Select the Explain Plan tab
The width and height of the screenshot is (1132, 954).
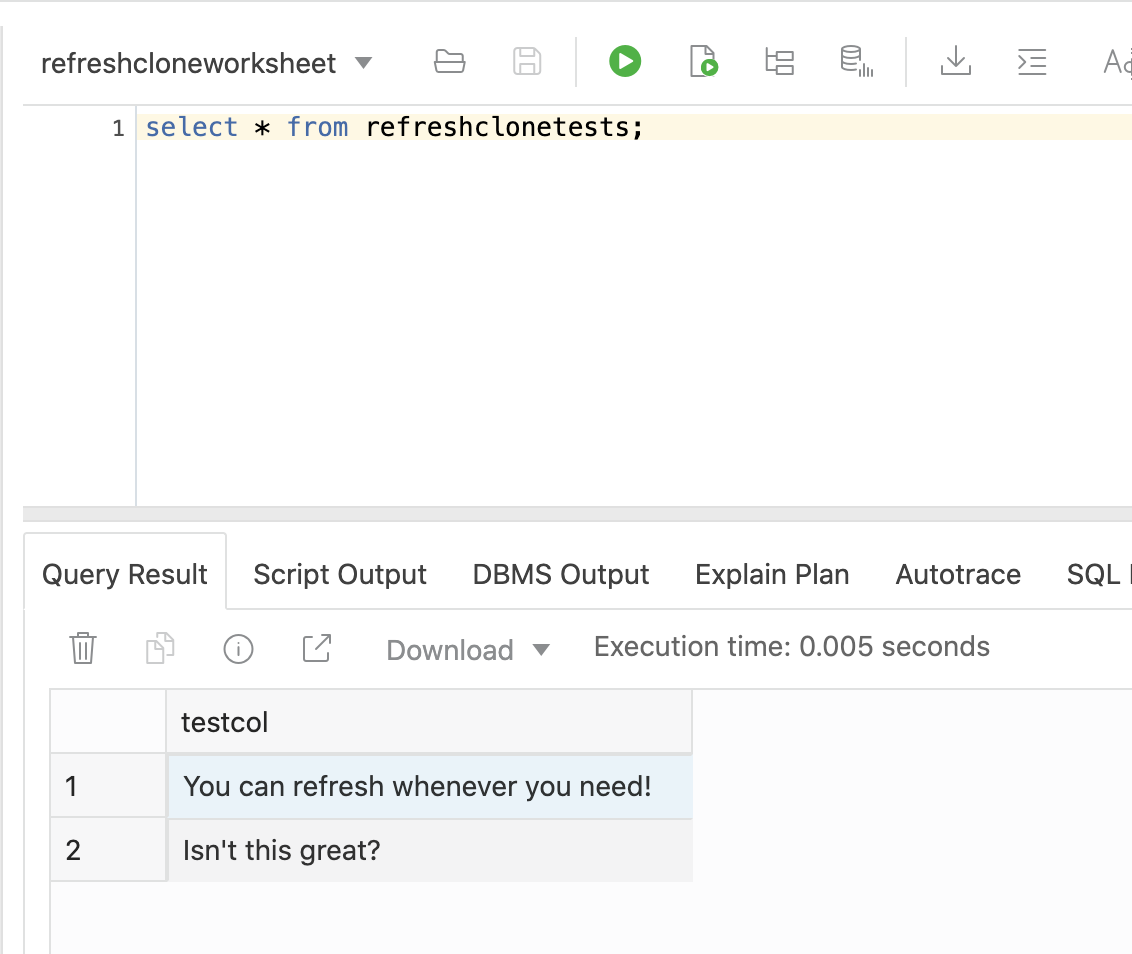772,574
